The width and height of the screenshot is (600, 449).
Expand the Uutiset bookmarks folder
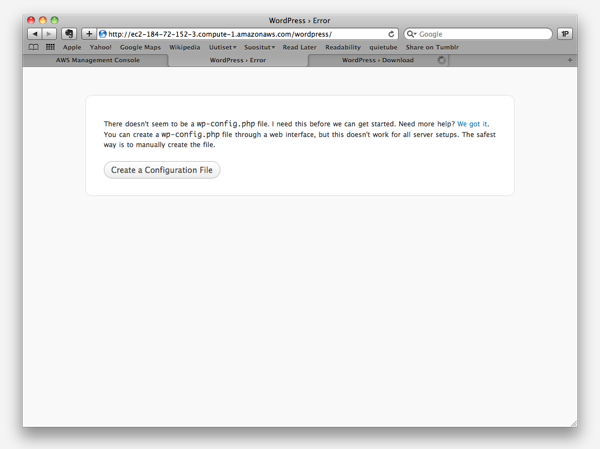coord(223,47)
